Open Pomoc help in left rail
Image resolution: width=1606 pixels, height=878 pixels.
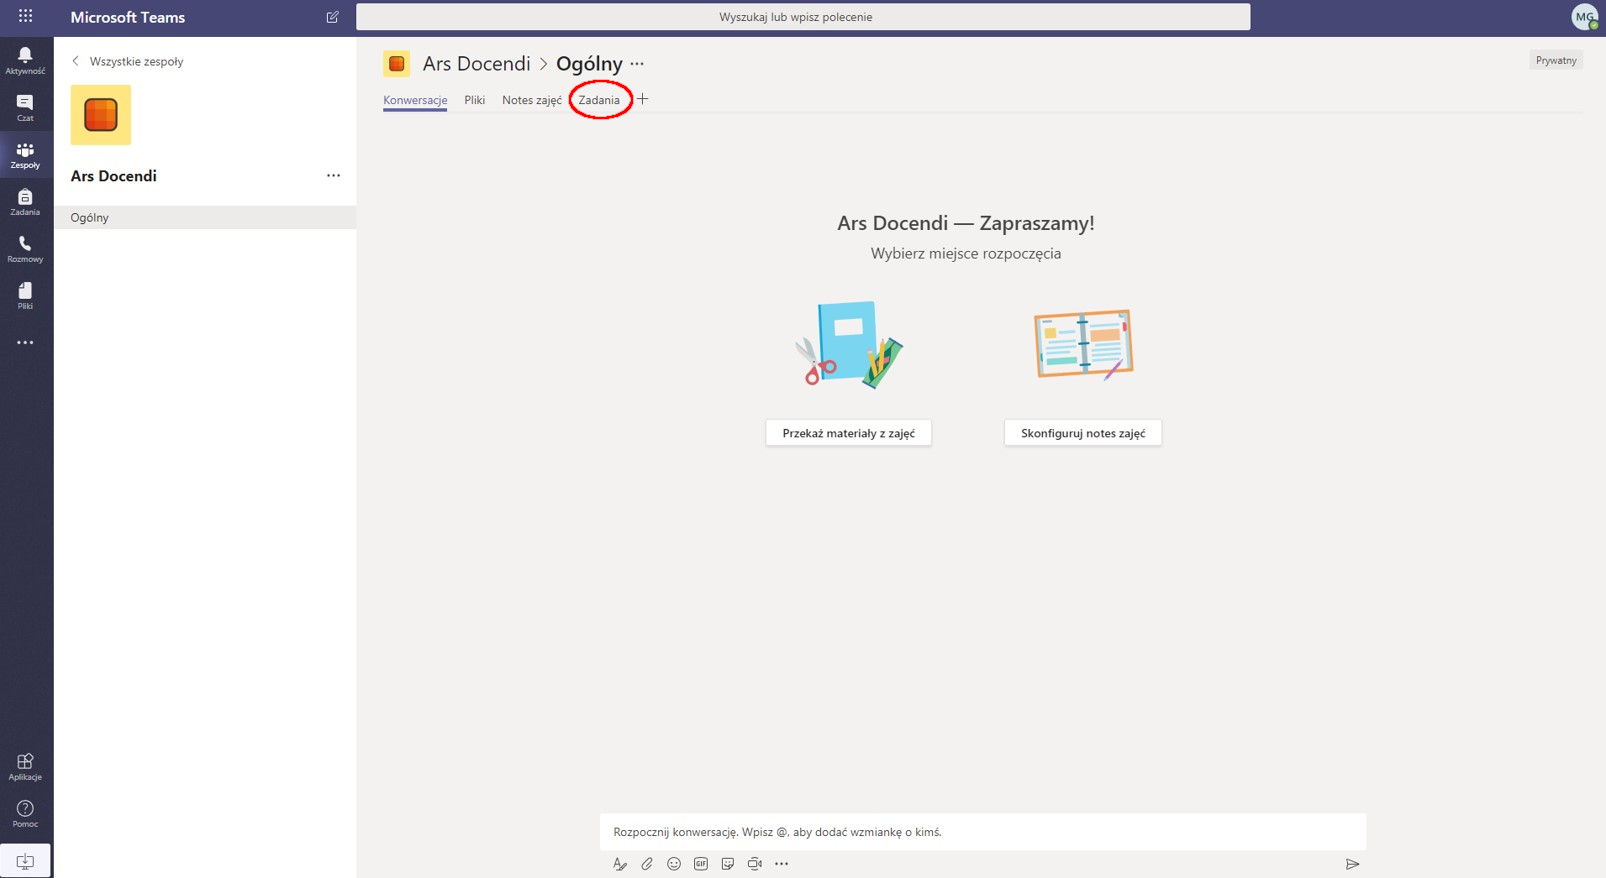coord(25,813)
